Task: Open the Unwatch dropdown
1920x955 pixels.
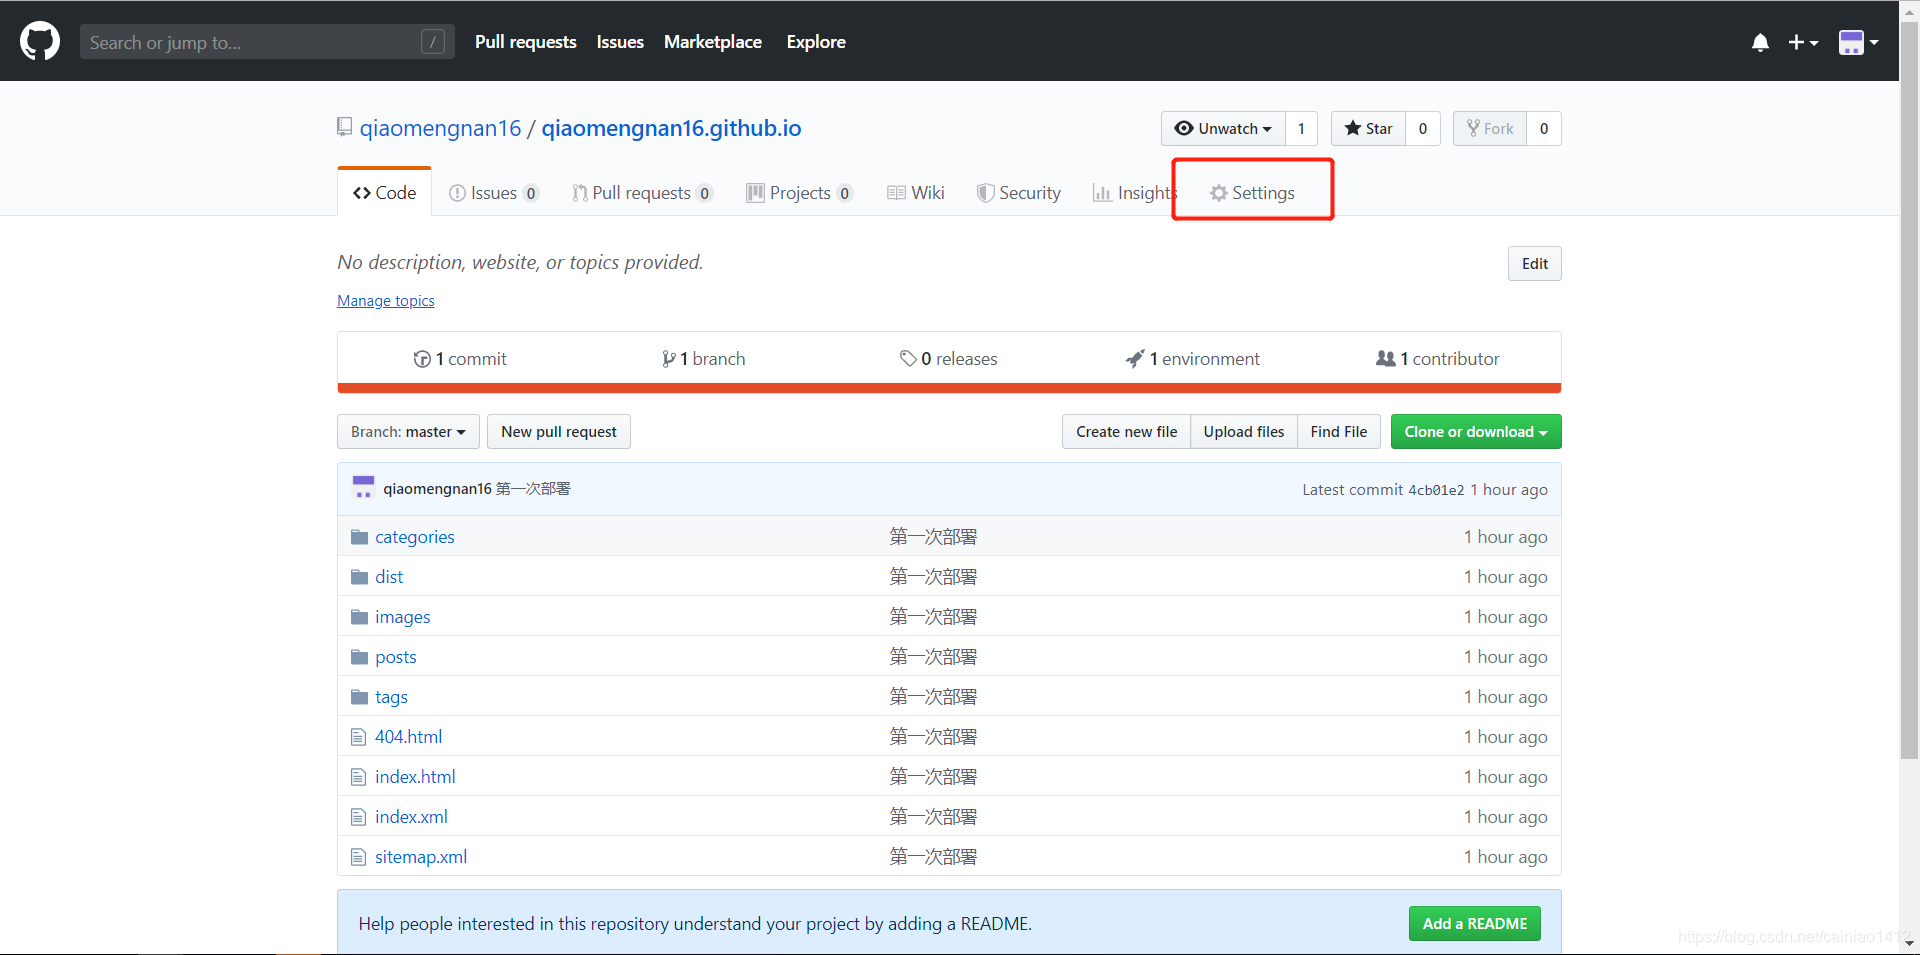Action: [x=1223, y=128]
